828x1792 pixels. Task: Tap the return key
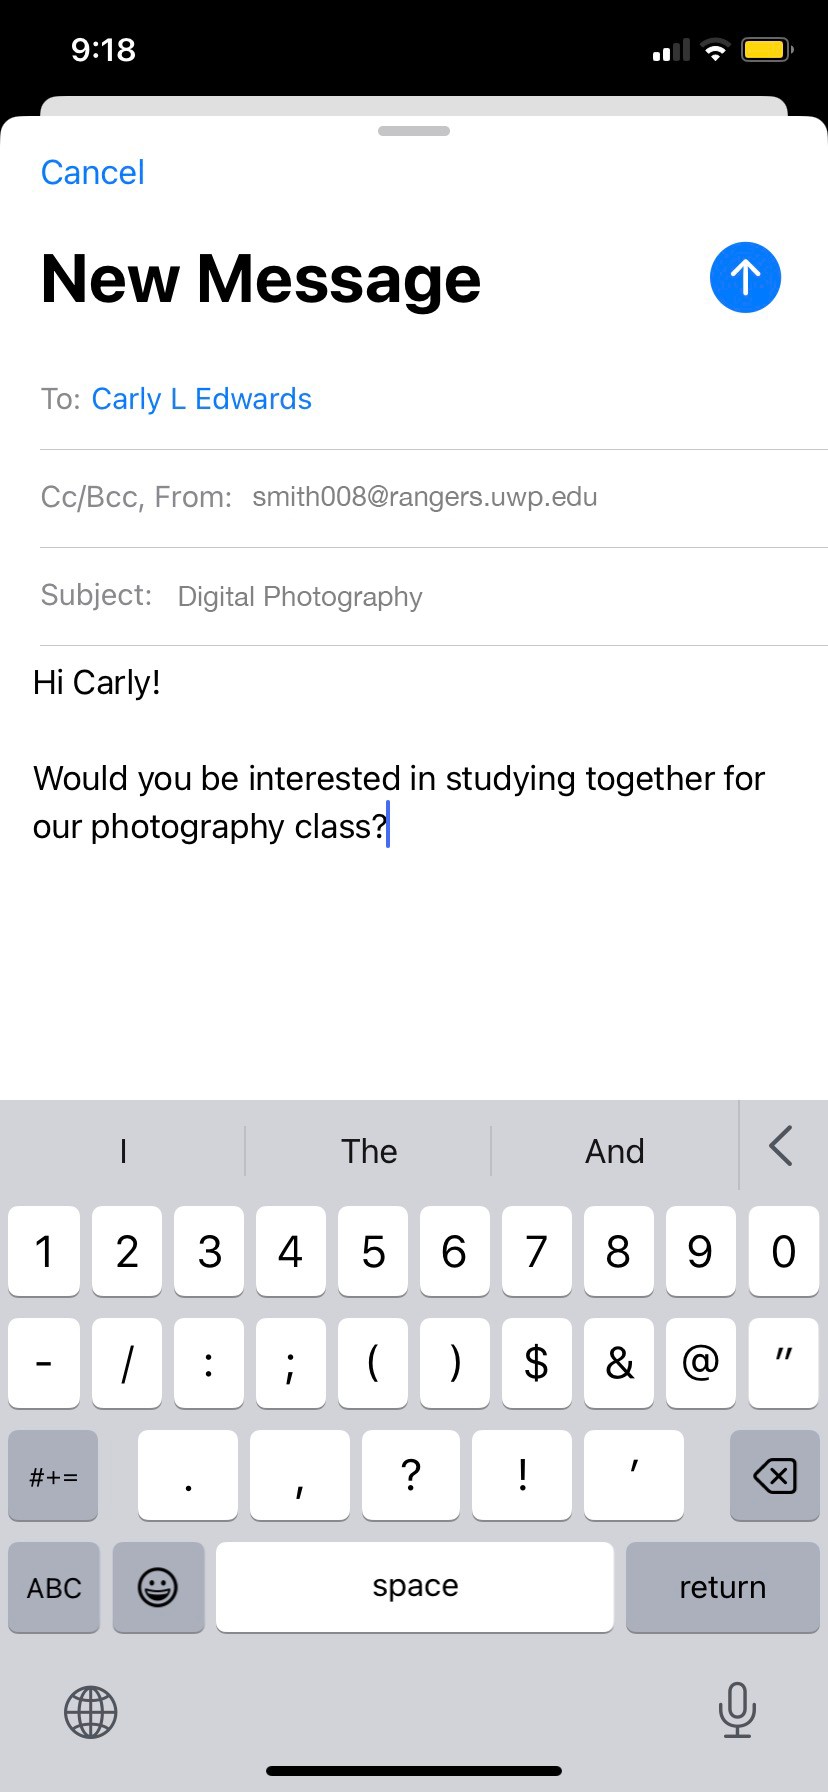723,1587
